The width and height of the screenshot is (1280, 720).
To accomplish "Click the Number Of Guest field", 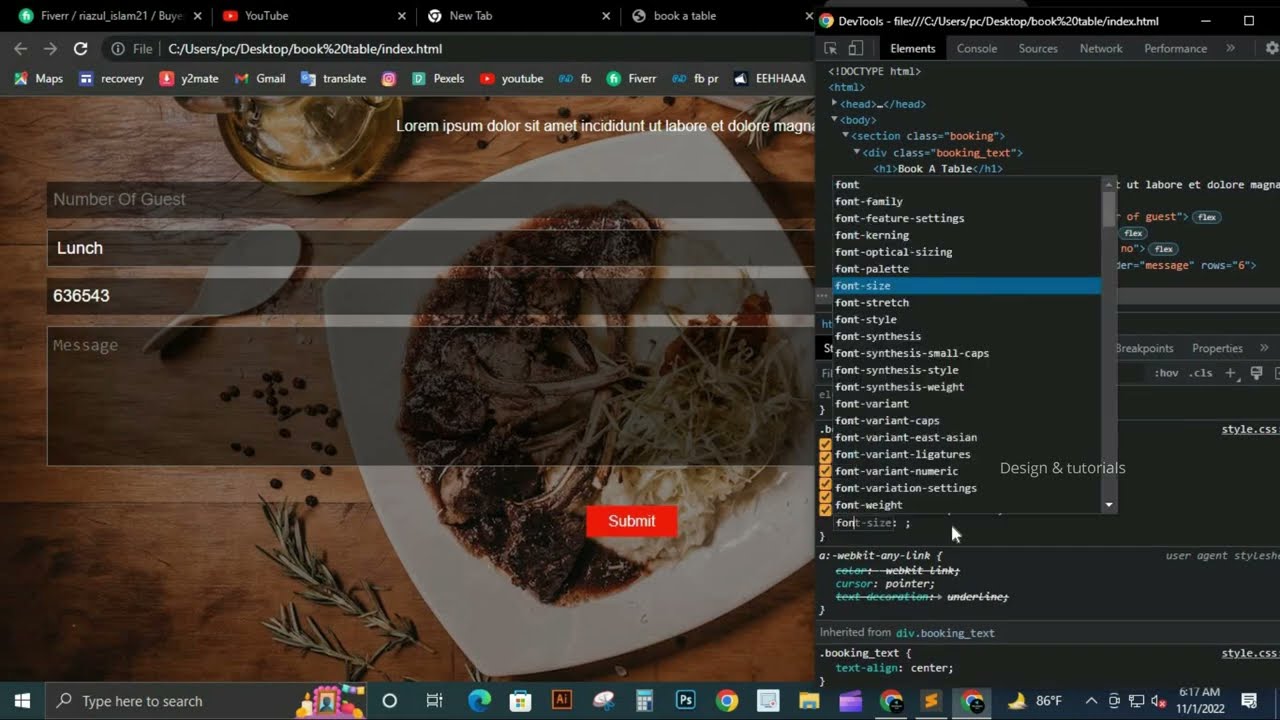I will pos(431,200).
